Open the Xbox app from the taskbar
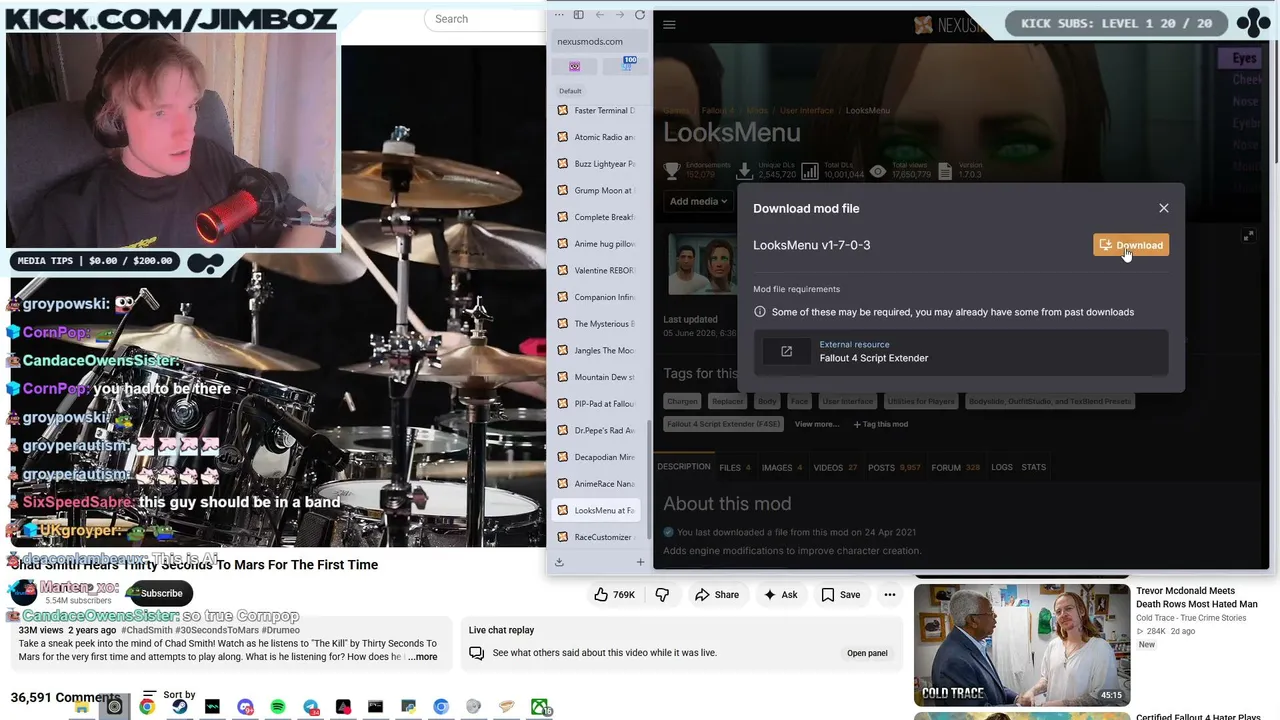Image resolution: width=1280 pixels, height=720 pixels. click(x=540, y=707)
